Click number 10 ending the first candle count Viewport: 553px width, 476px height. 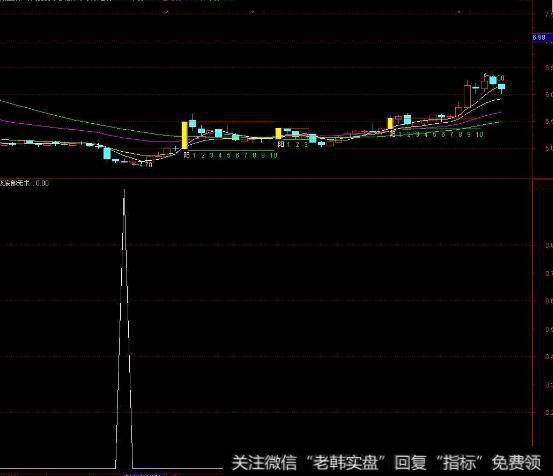(x=274, y=155)
